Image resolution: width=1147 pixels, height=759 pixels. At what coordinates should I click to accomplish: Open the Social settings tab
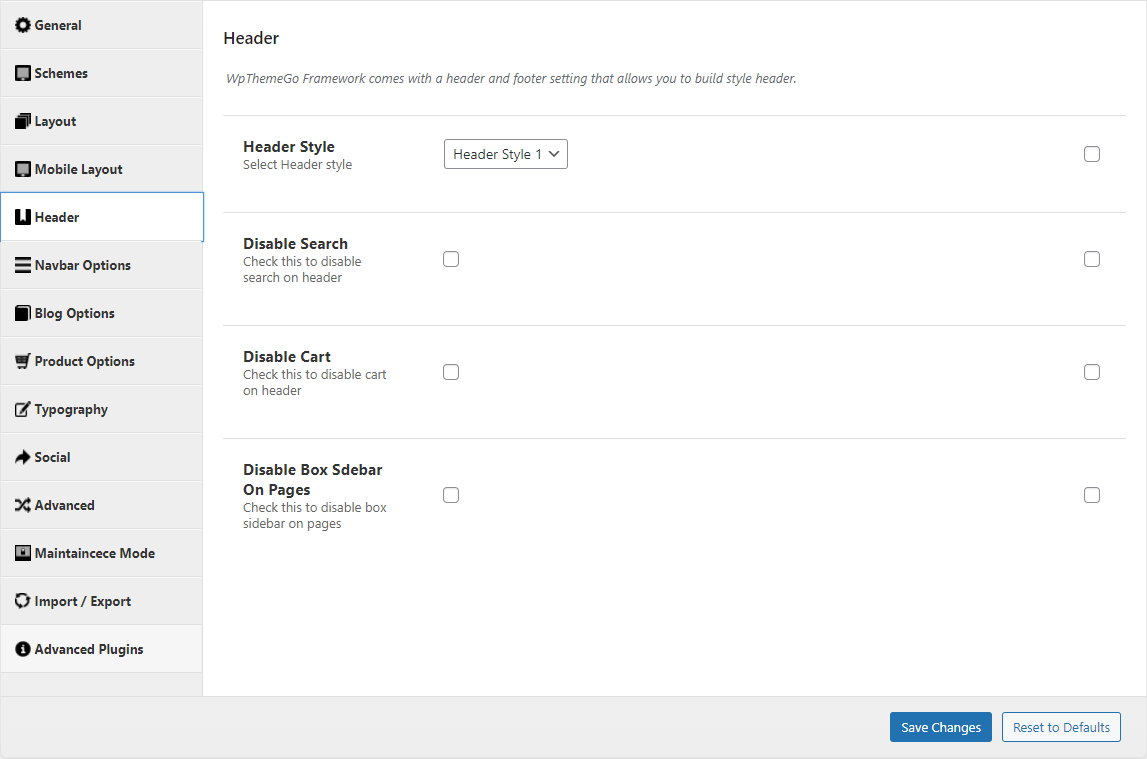[x=101, y=457]
